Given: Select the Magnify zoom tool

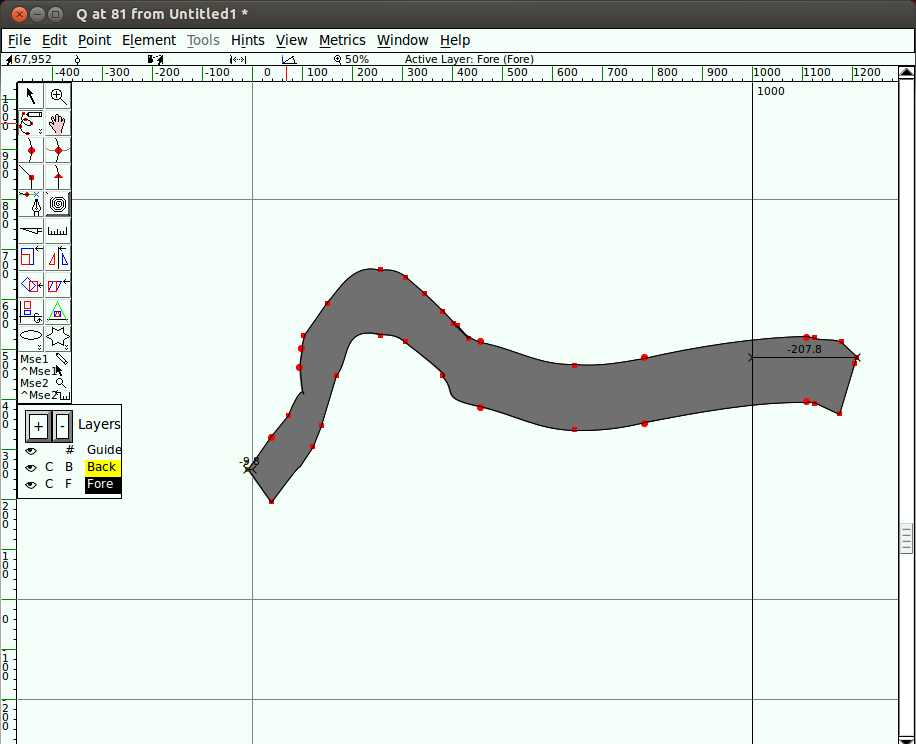Looking at the screenshot, I should pyautogui.click(x=58, y=96).
